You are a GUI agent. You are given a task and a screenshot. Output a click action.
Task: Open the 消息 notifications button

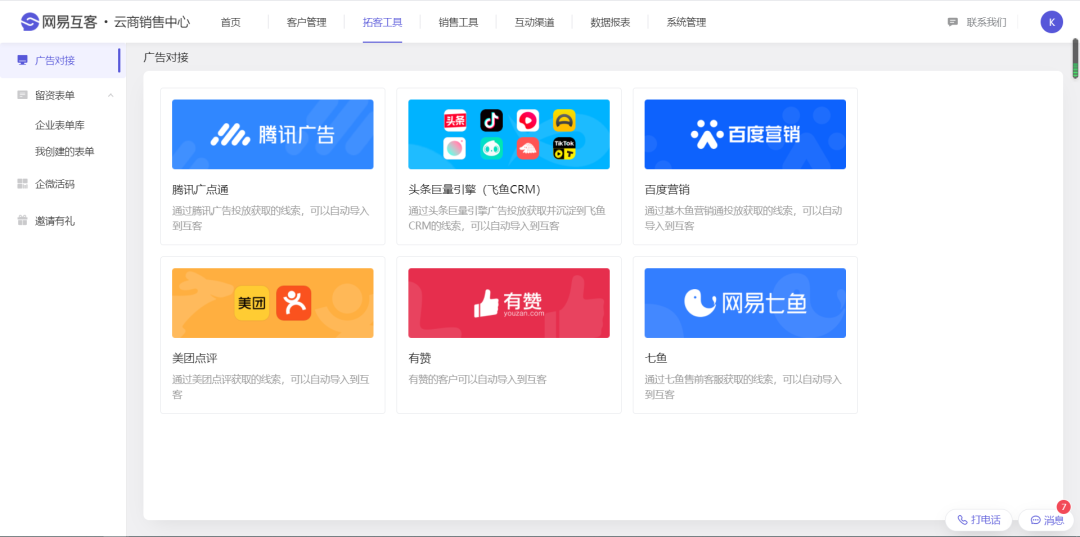(x=1047, y=520)
